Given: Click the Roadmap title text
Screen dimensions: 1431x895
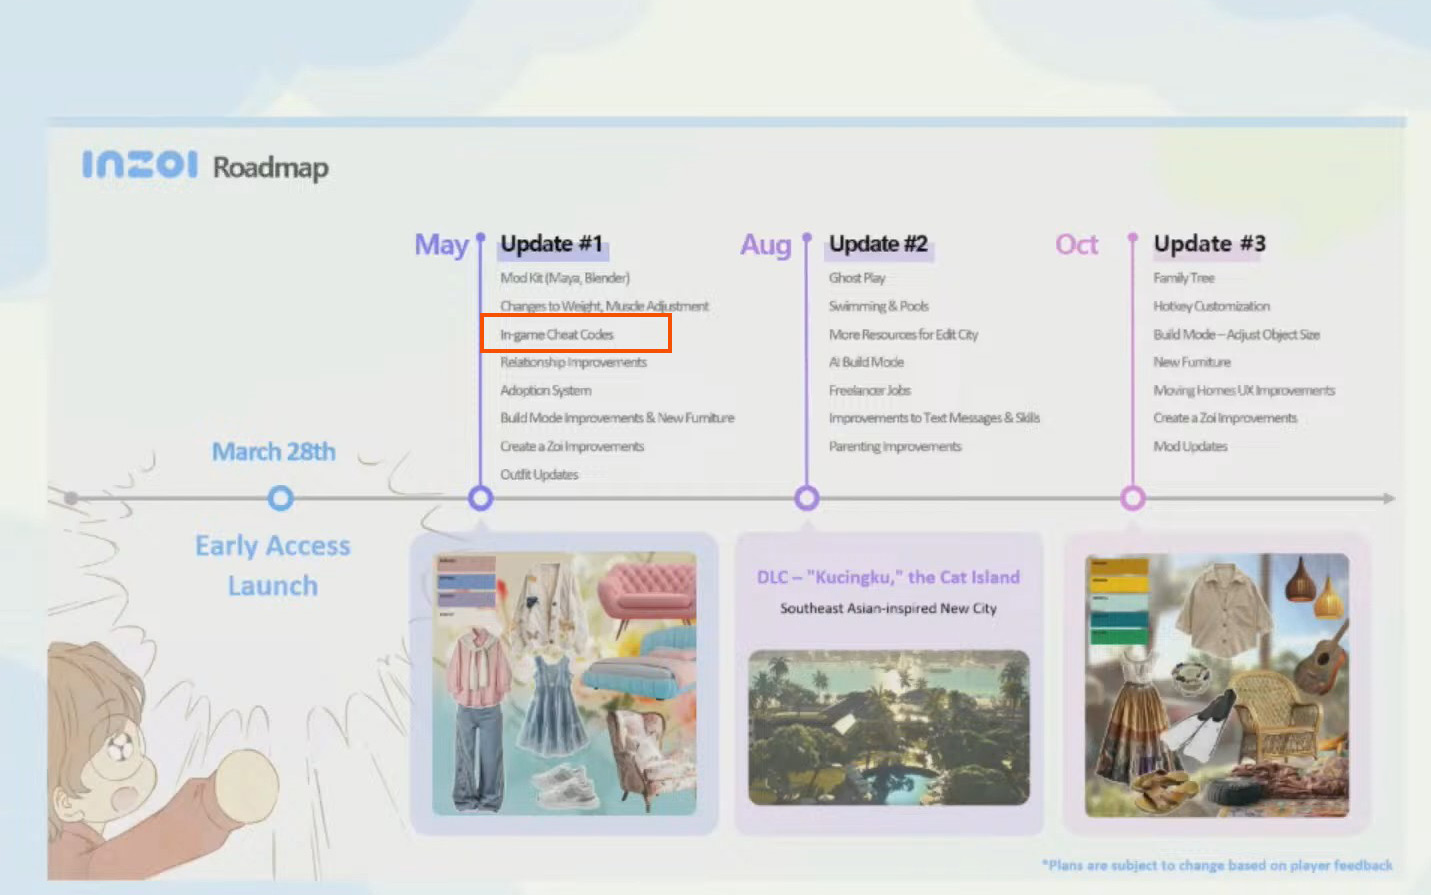Looking at the screenshot, I should 270,167.
